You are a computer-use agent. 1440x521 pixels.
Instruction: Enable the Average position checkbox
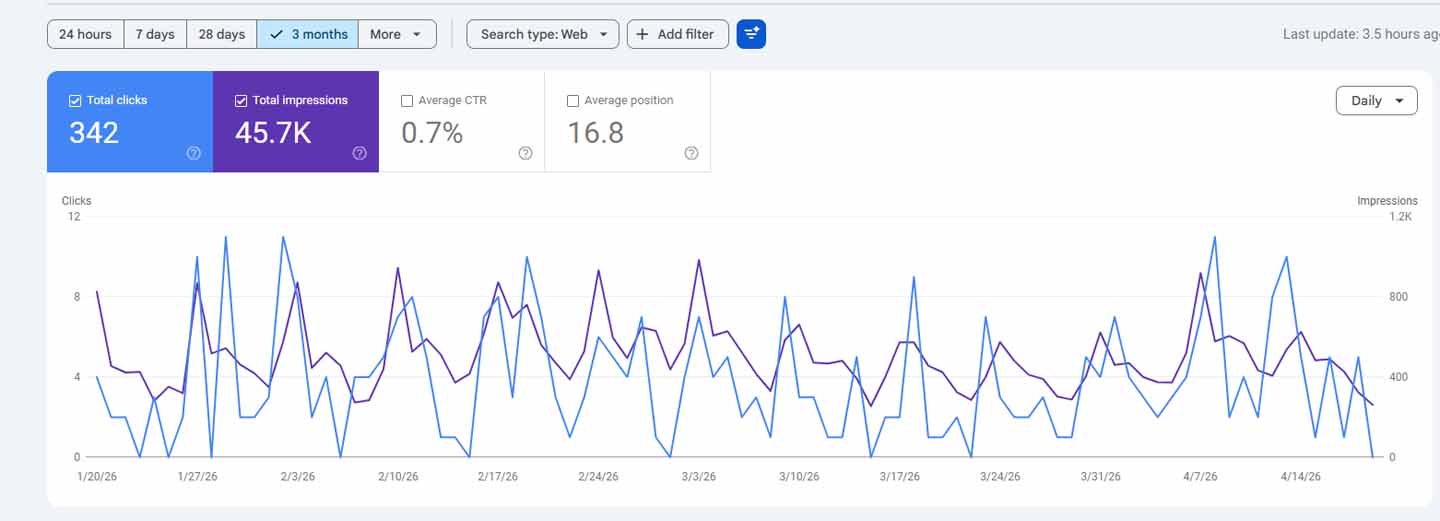pos(573,101)
